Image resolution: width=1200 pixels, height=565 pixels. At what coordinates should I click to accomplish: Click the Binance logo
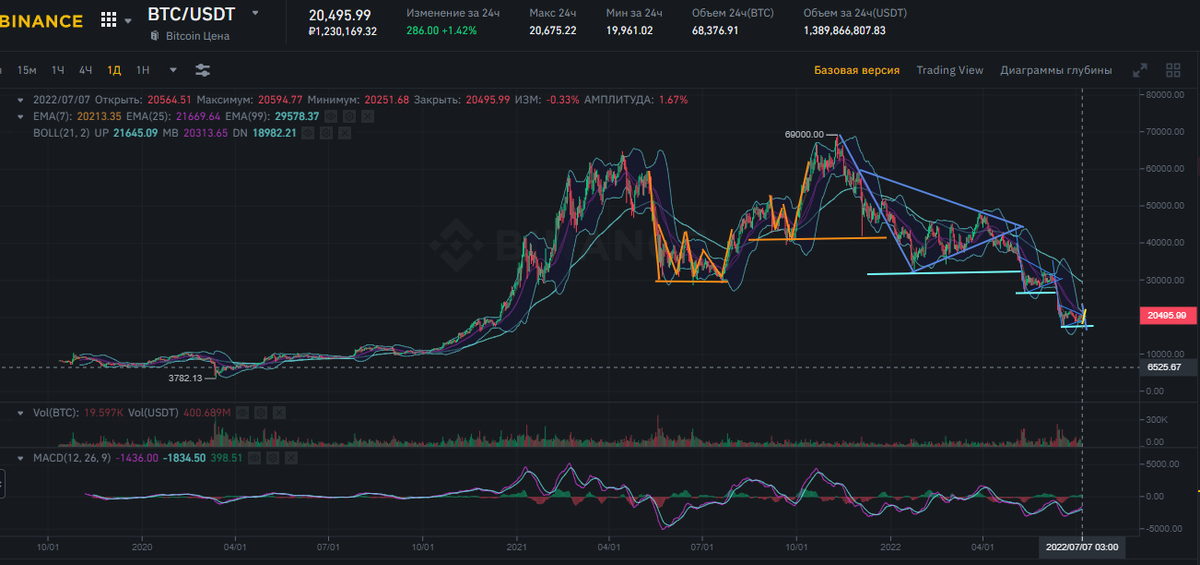[41, 21]
